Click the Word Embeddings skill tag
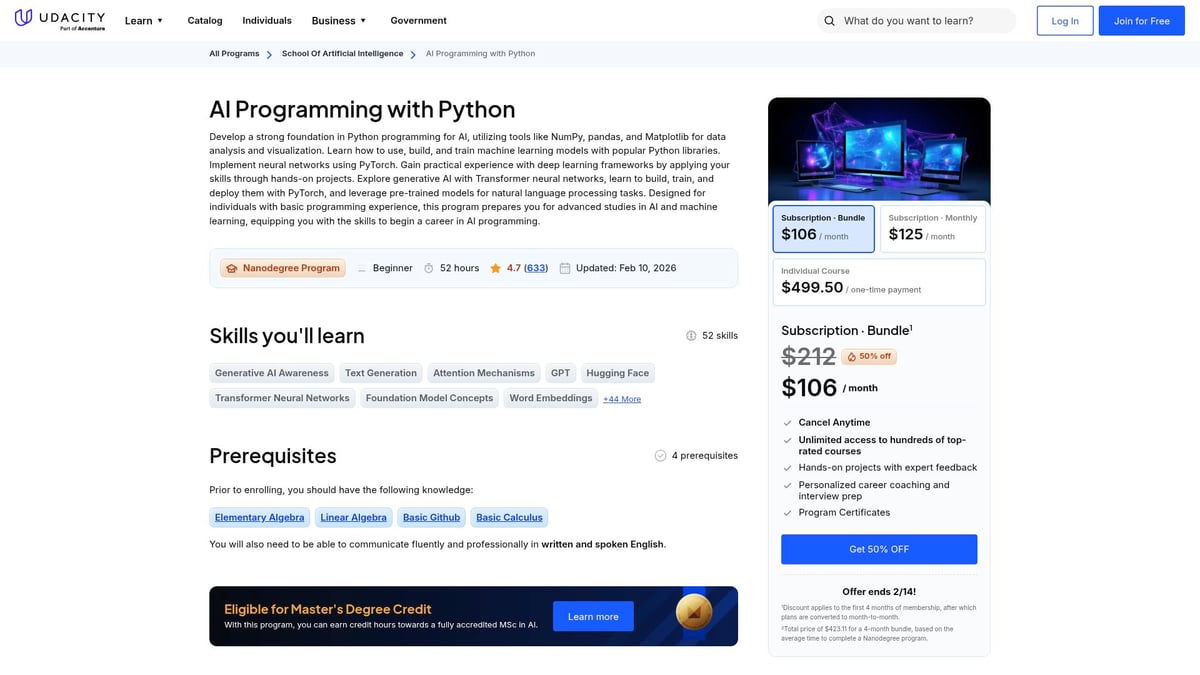 (x=551, y=398)
